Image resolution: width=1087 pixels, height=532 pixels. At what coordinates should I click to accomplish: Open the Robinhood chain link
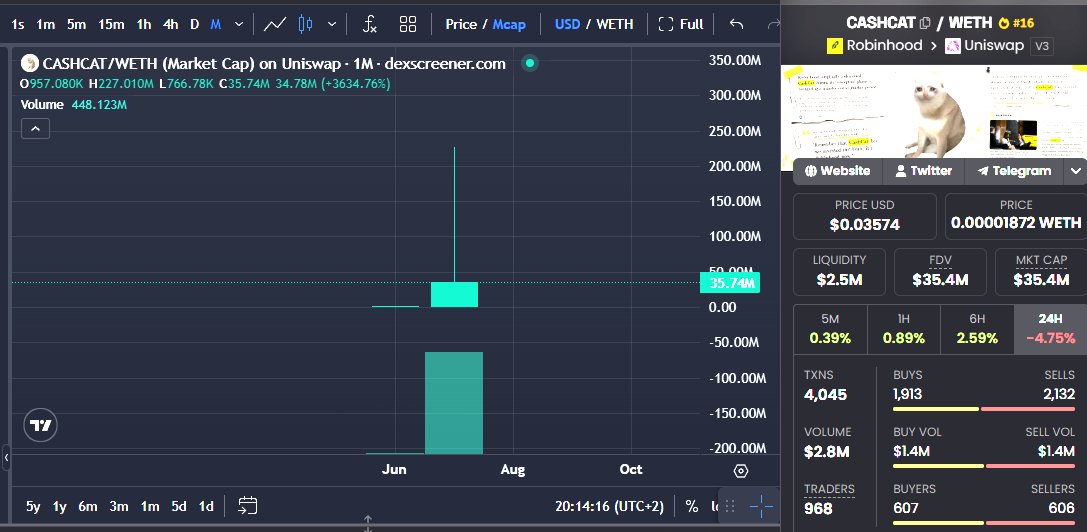tap(875, 46)
